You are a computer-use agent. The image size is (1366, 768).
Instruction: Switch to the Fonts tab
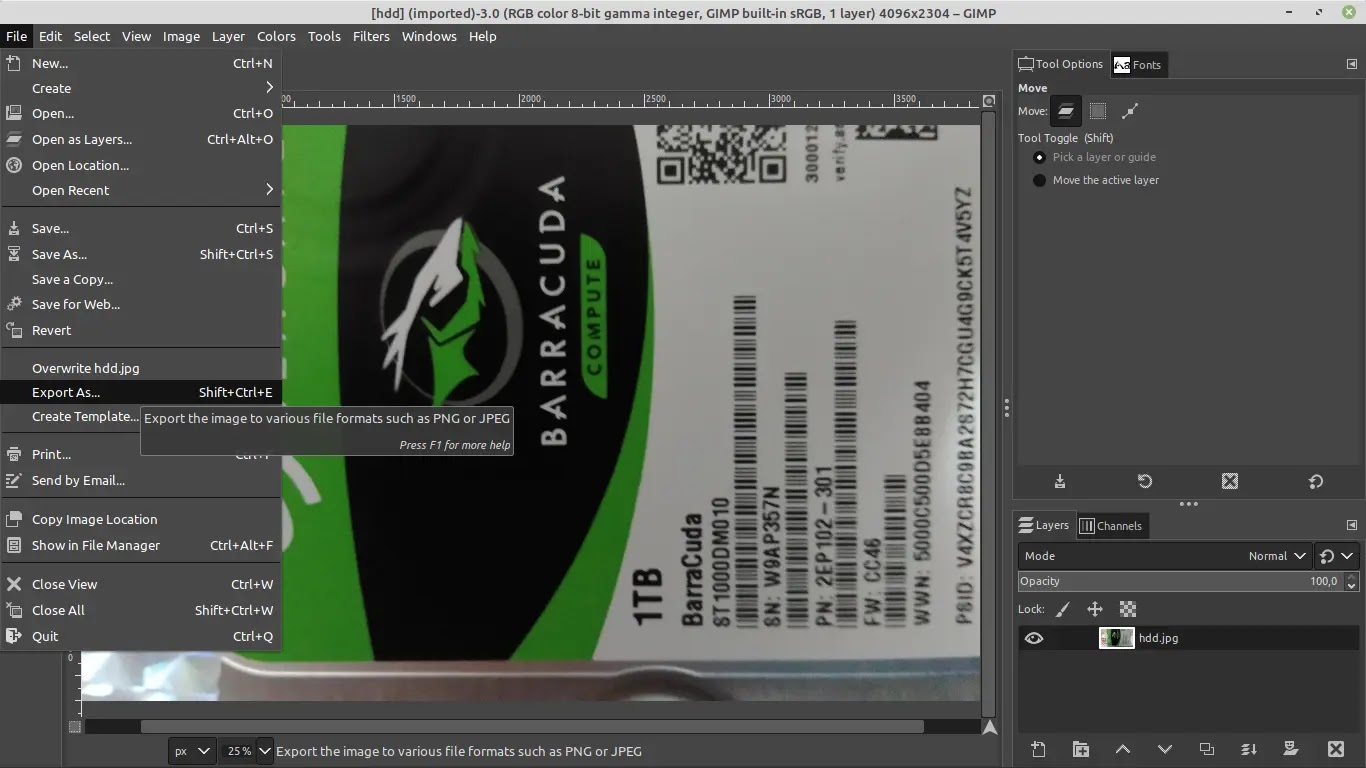(x=1138, y=65)
